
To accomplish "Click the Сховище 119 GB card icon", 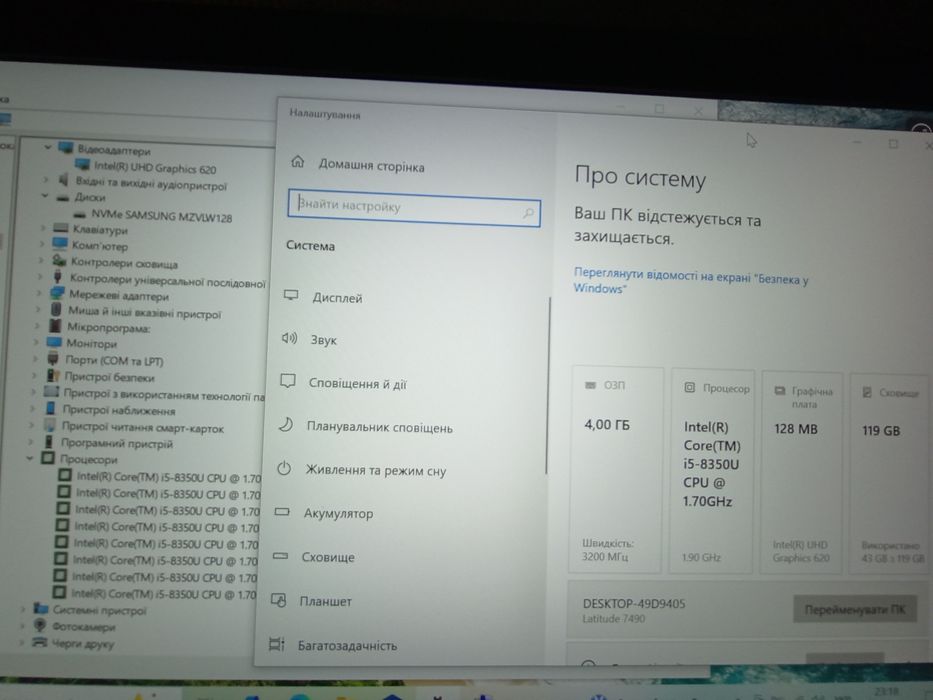I will point(867,392).
